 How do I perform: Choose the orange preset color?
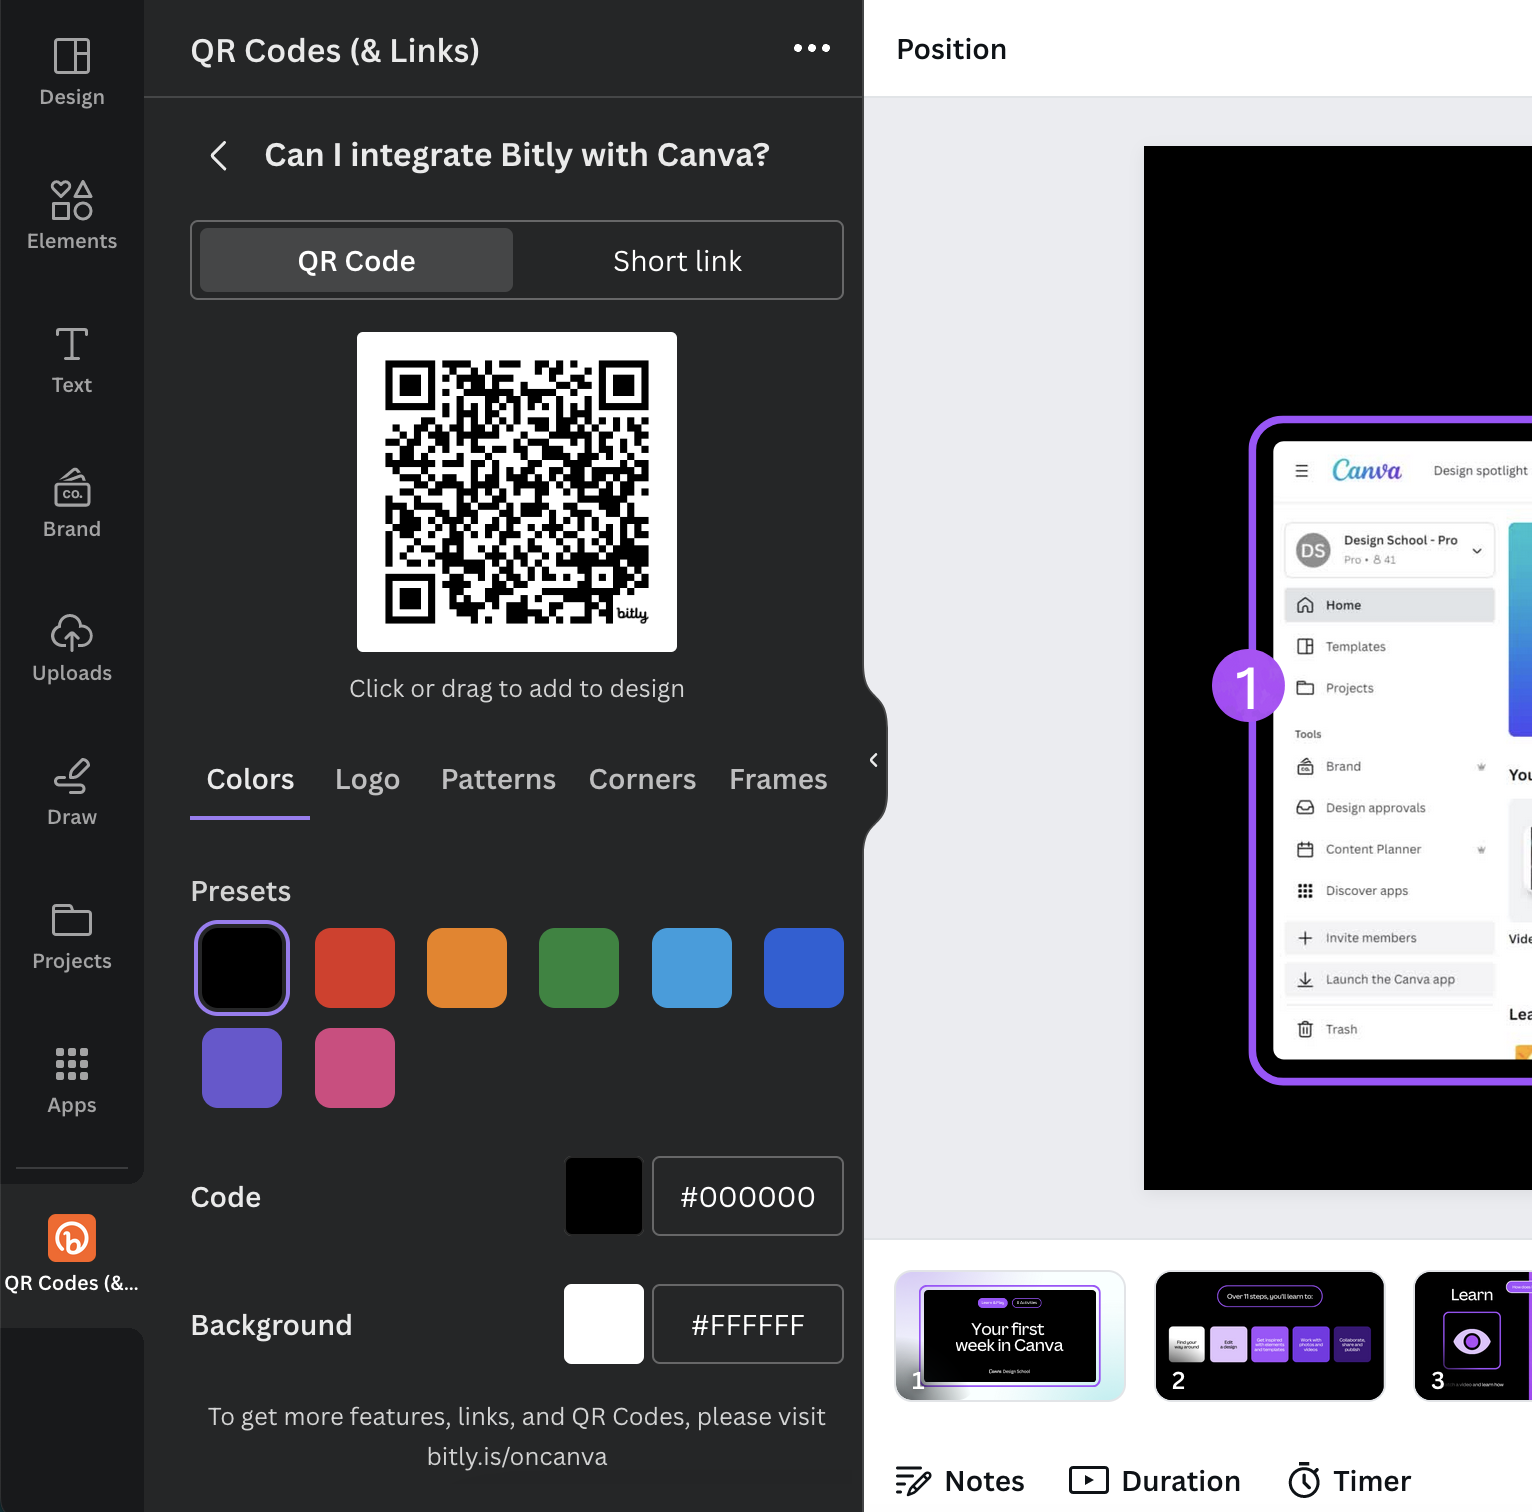[467, 968]
